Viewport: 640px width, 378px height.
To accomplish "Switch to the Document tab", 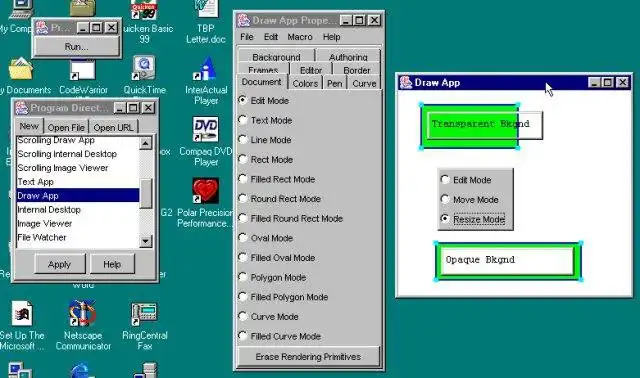I will click(262, 82).
